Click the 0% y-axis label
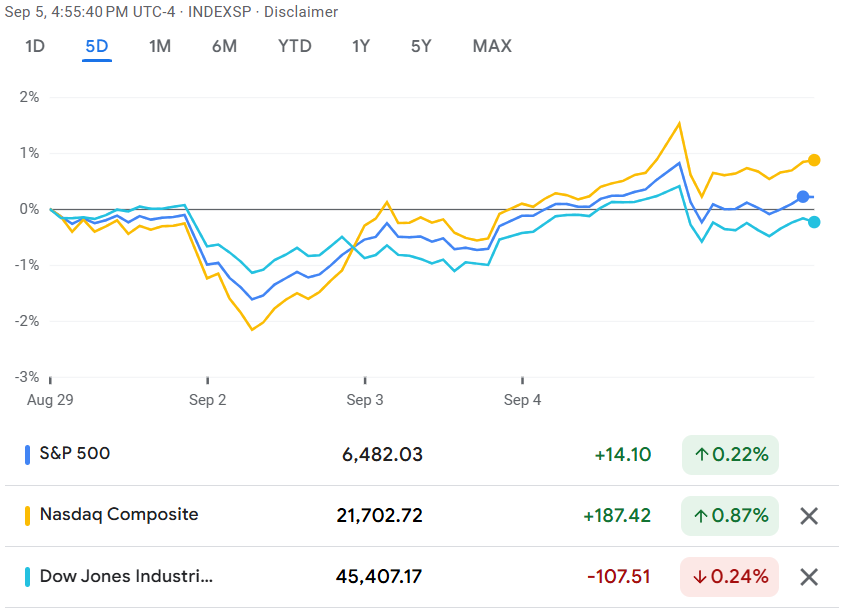 point(29,209)
